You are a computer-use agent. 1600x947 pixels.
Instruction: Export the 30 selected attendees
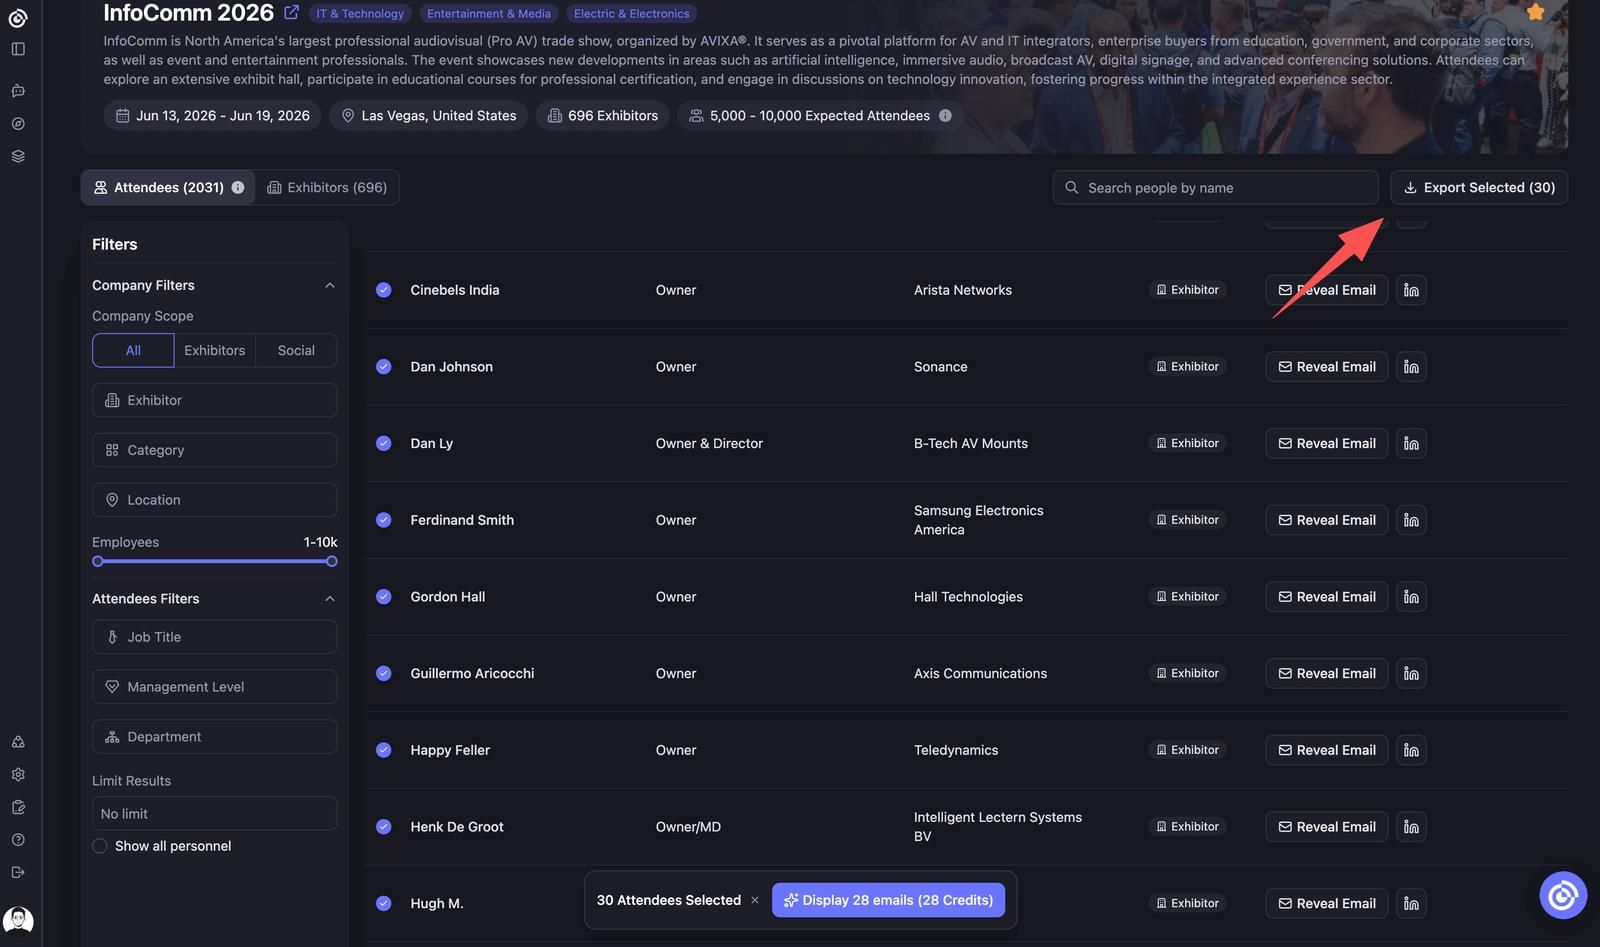tap(1479, 188)
